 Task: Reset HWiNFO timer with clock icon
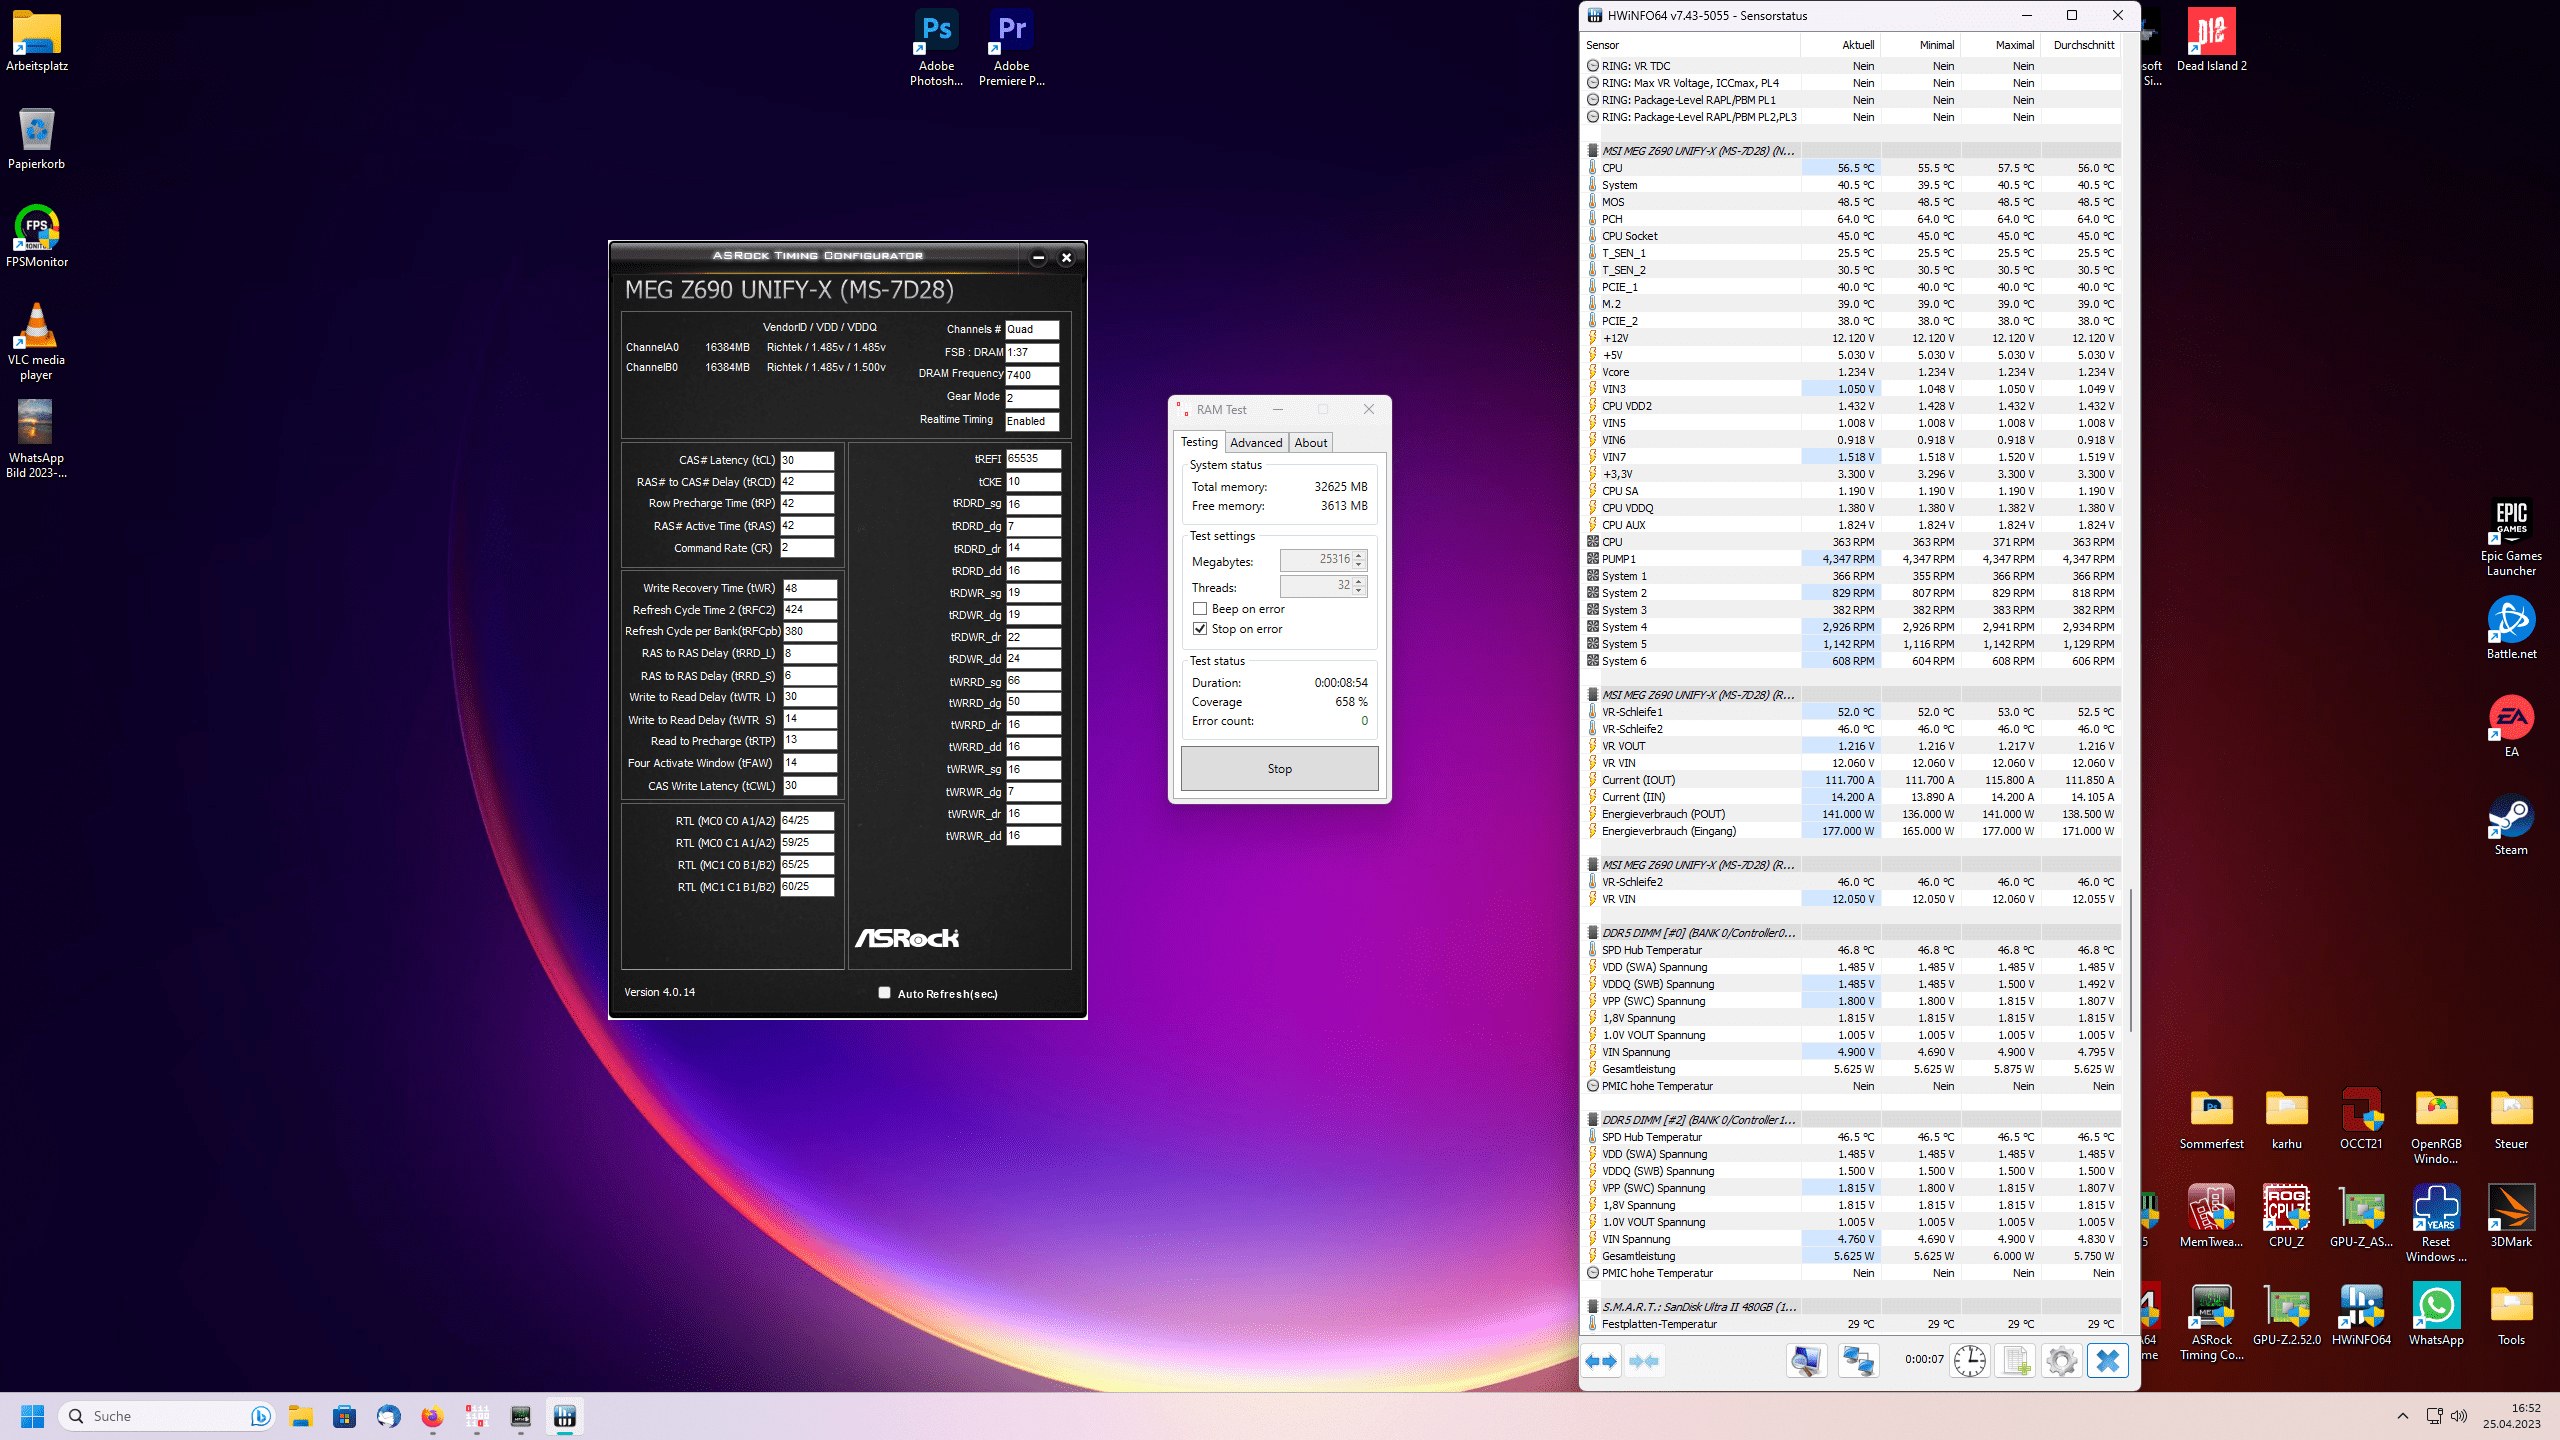(1969, 1361)
